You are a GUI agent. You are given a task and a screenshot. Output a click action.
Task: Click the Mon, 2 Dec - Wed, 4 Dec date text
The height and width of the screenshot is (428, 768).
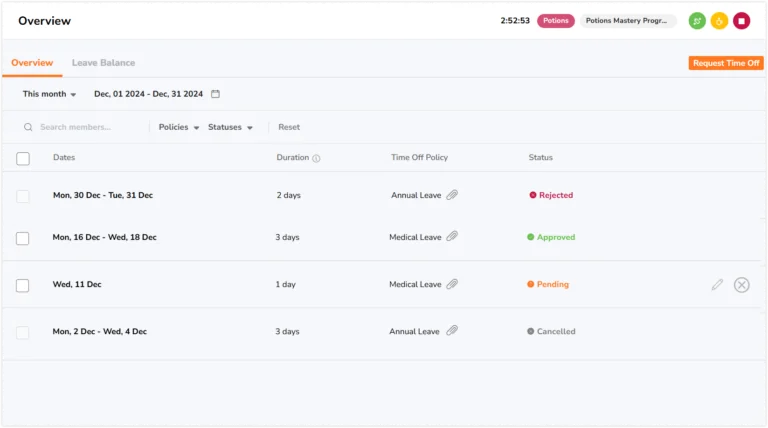99,331
